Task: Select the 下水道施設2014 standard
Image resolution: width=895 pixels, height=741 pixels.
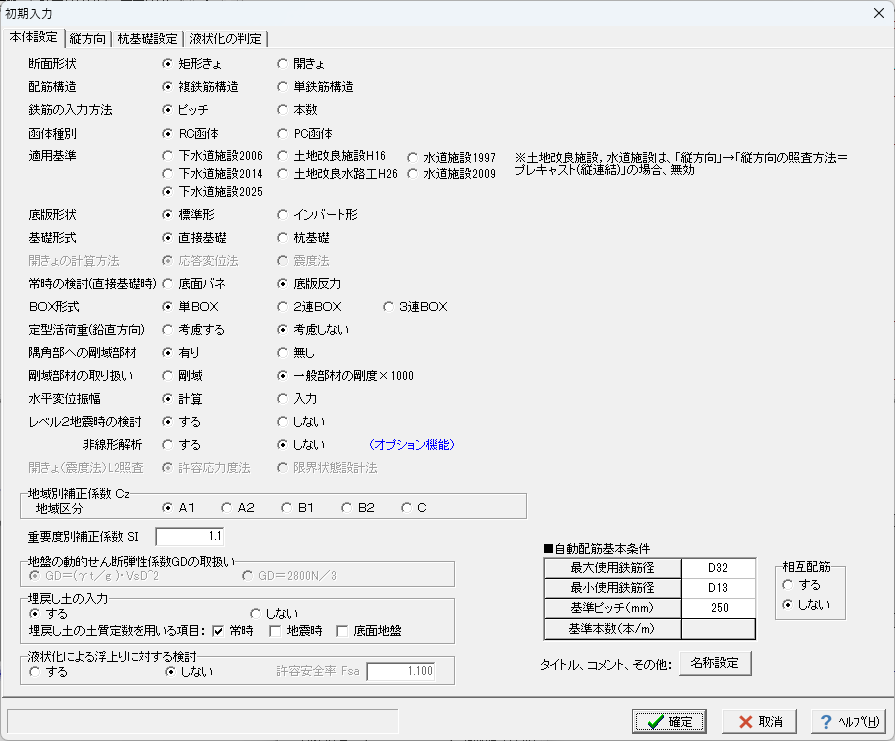Action: click(x=168, y=173)
